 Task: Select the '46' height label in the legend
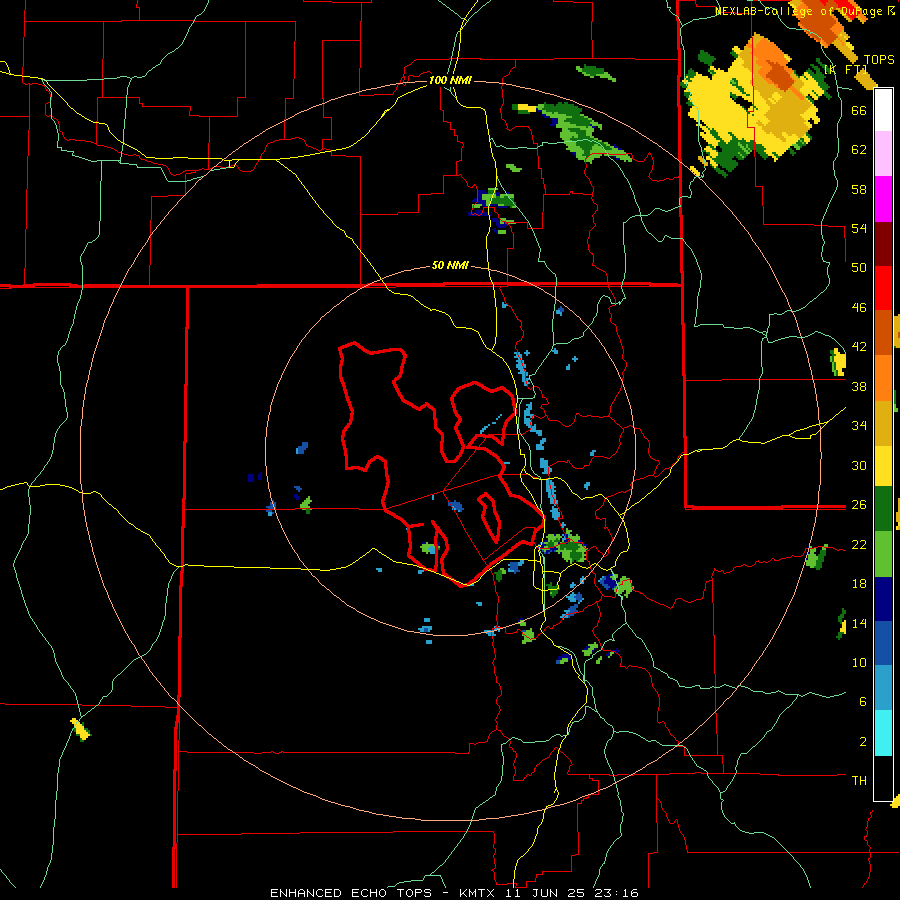click(x=859, y=308)
